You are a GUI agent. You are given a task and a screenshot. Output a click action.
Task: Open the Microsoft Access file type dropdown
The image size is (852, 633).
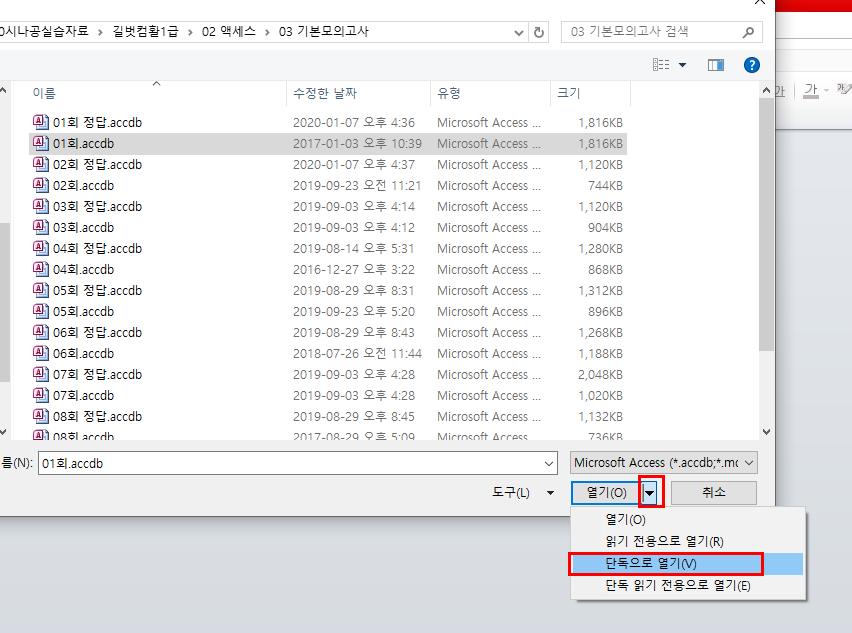point(664,463)
